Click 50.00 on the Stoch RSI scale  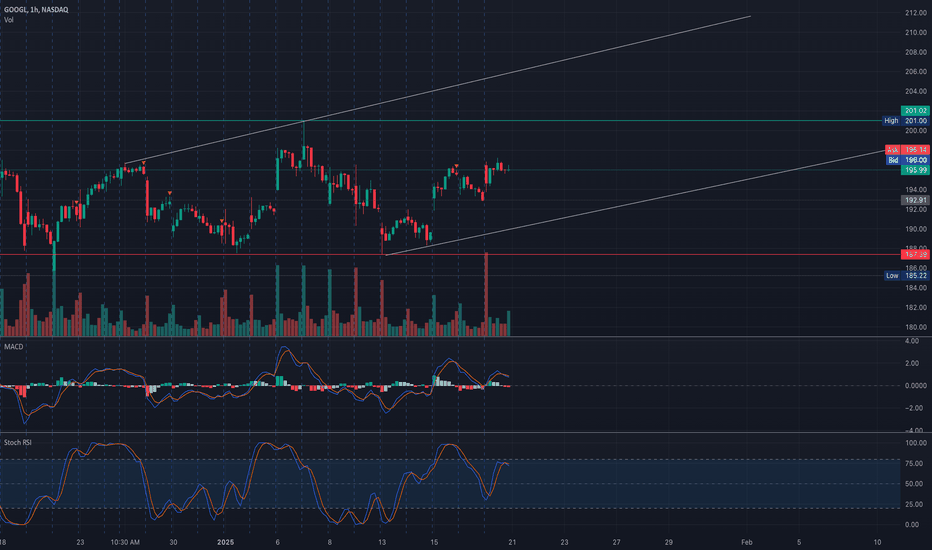(x=915, y=484)
